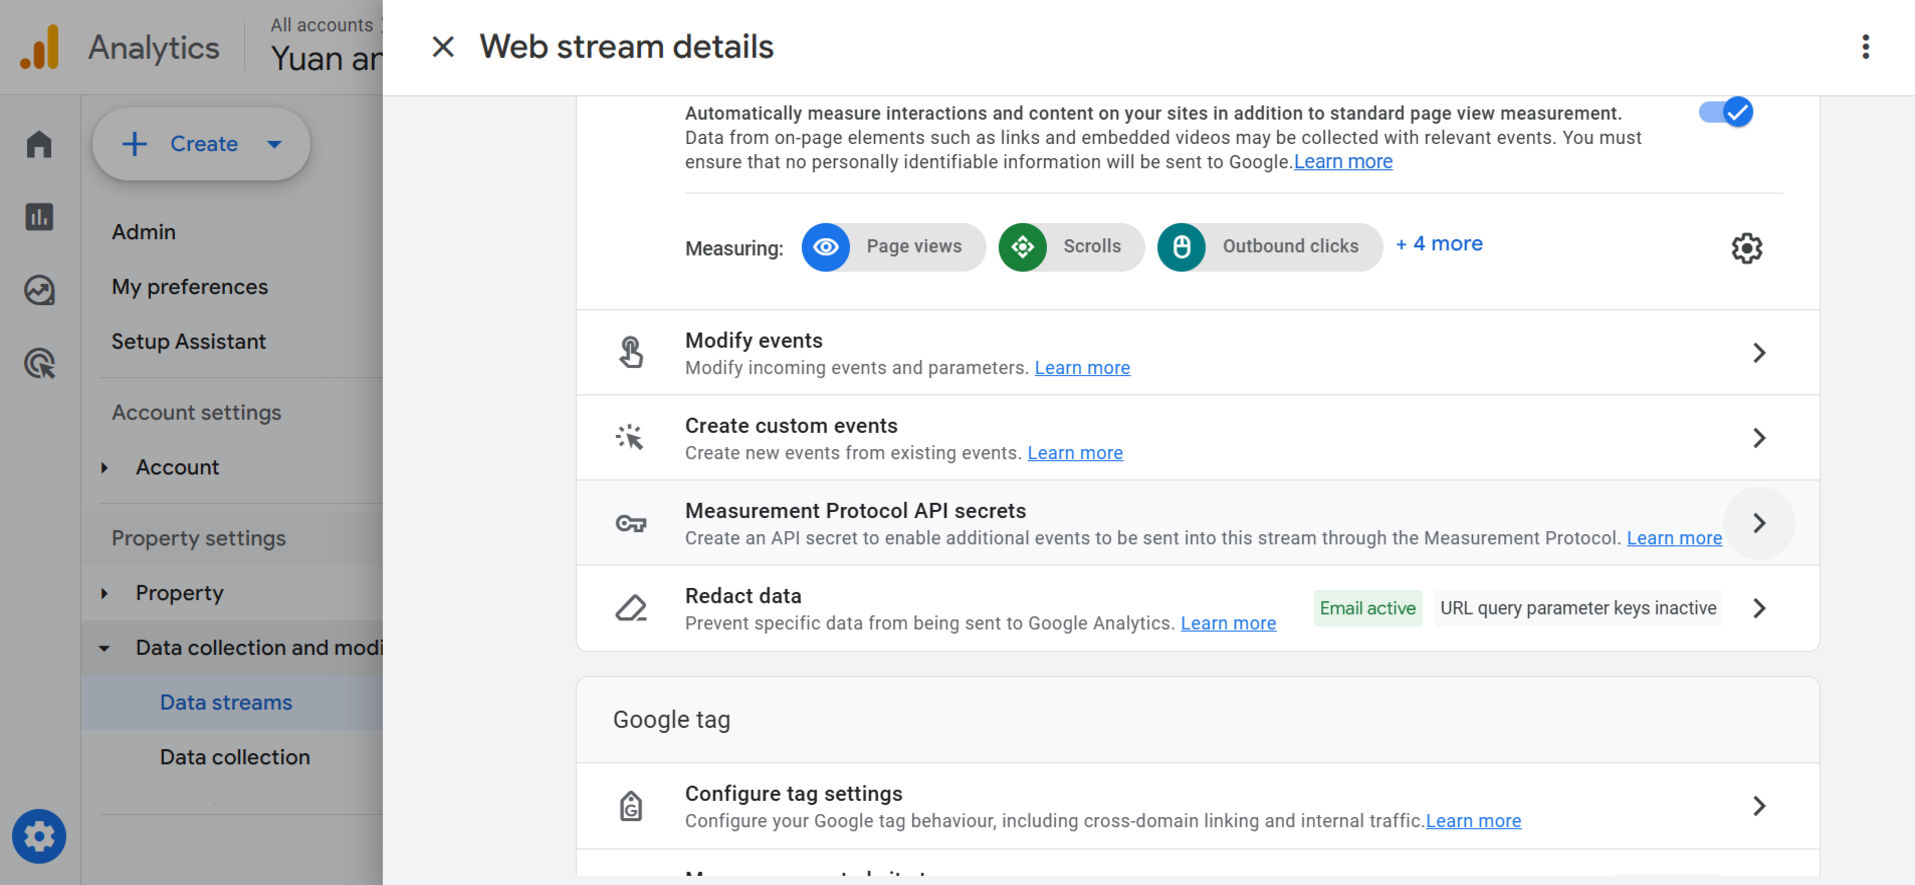Screen dimensions: 1915x885
Task: Collapse Data collection and modification section
Action: [105, 648]
